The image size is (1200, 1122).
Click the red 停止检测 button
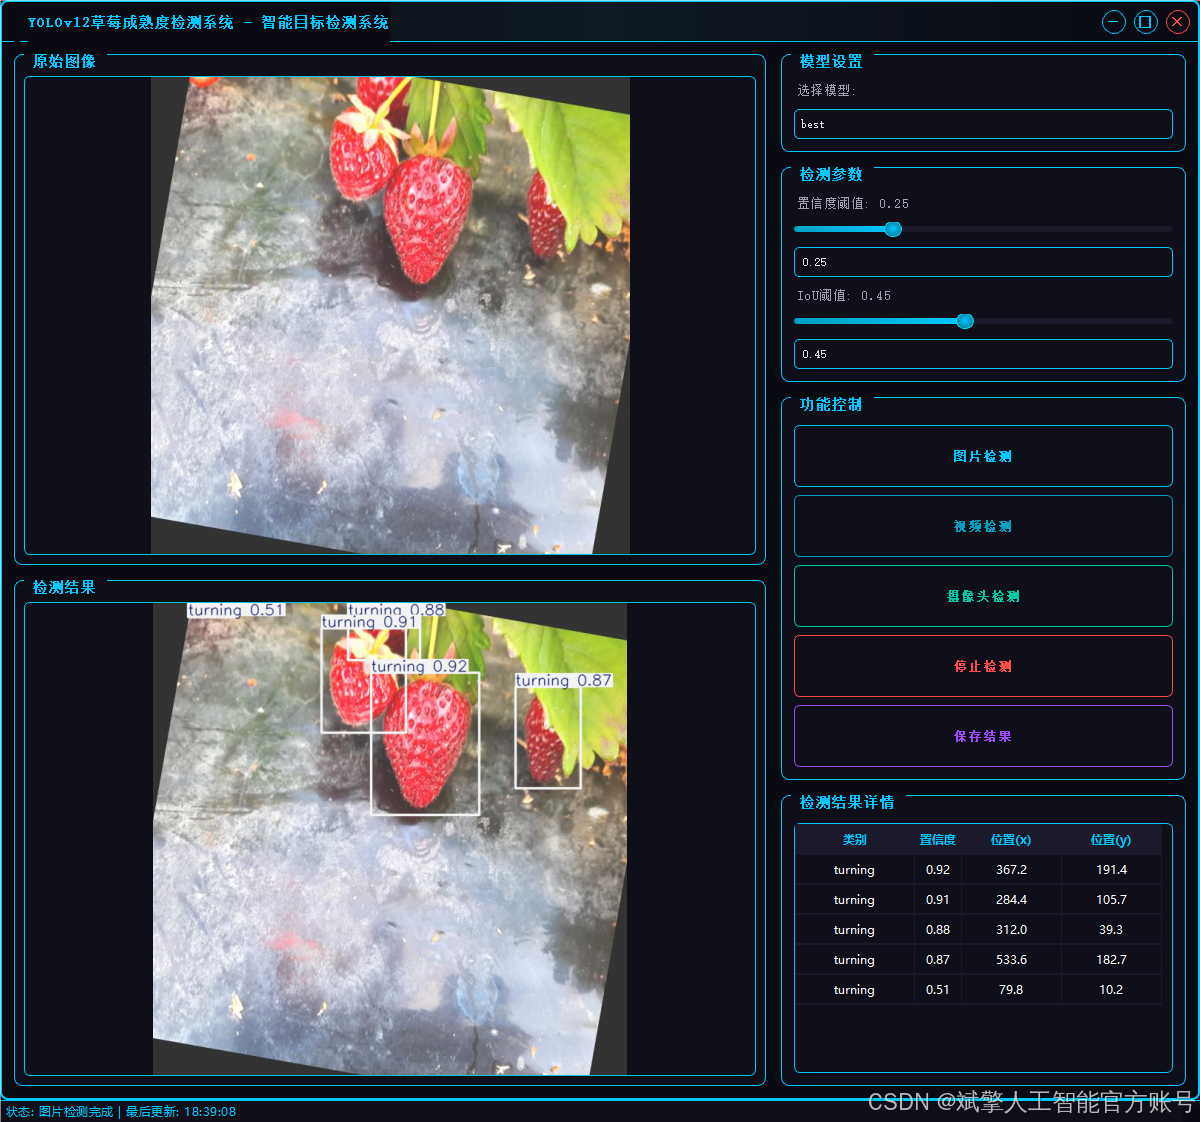pos(983,666)
